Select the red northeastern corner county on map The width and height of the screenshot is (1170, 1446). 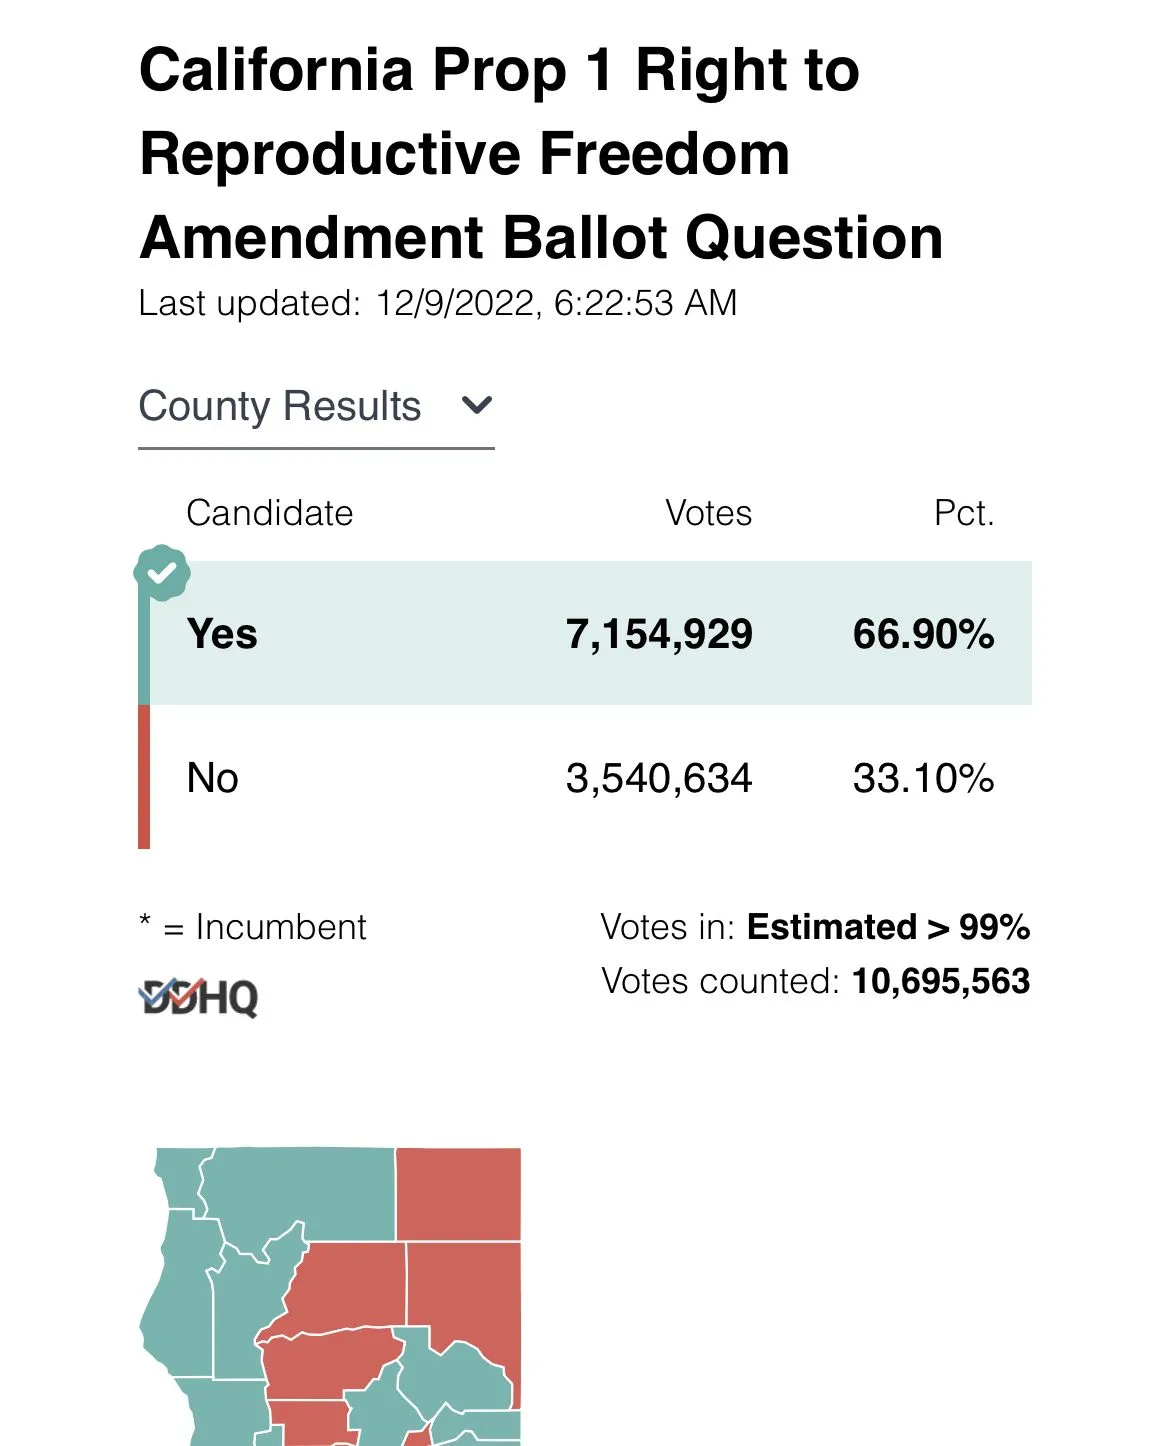tap(458, 1194)
